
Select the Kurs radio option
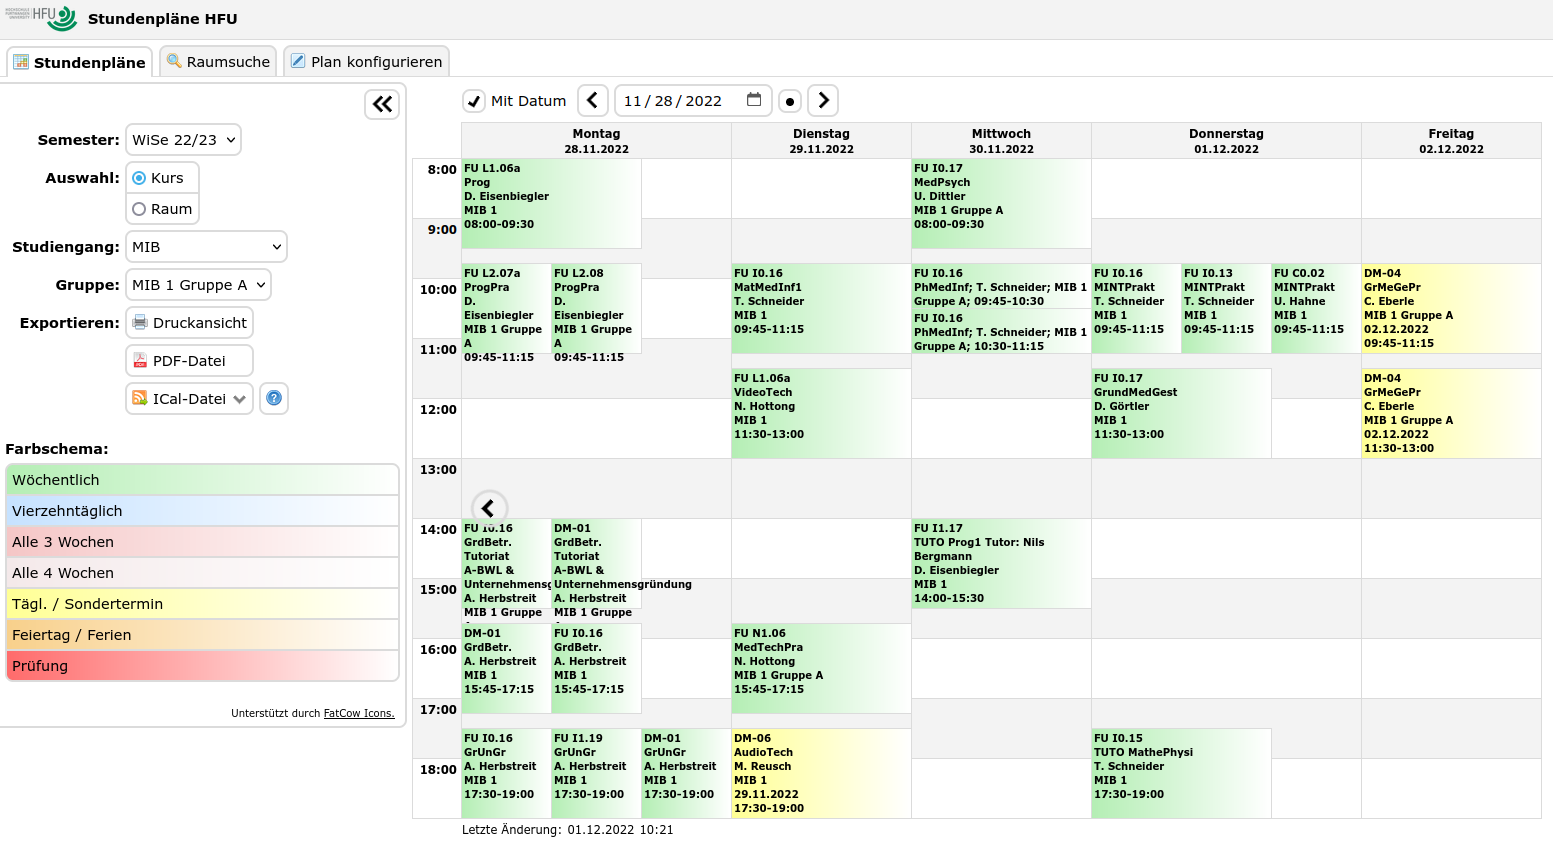tap(140, 178)
